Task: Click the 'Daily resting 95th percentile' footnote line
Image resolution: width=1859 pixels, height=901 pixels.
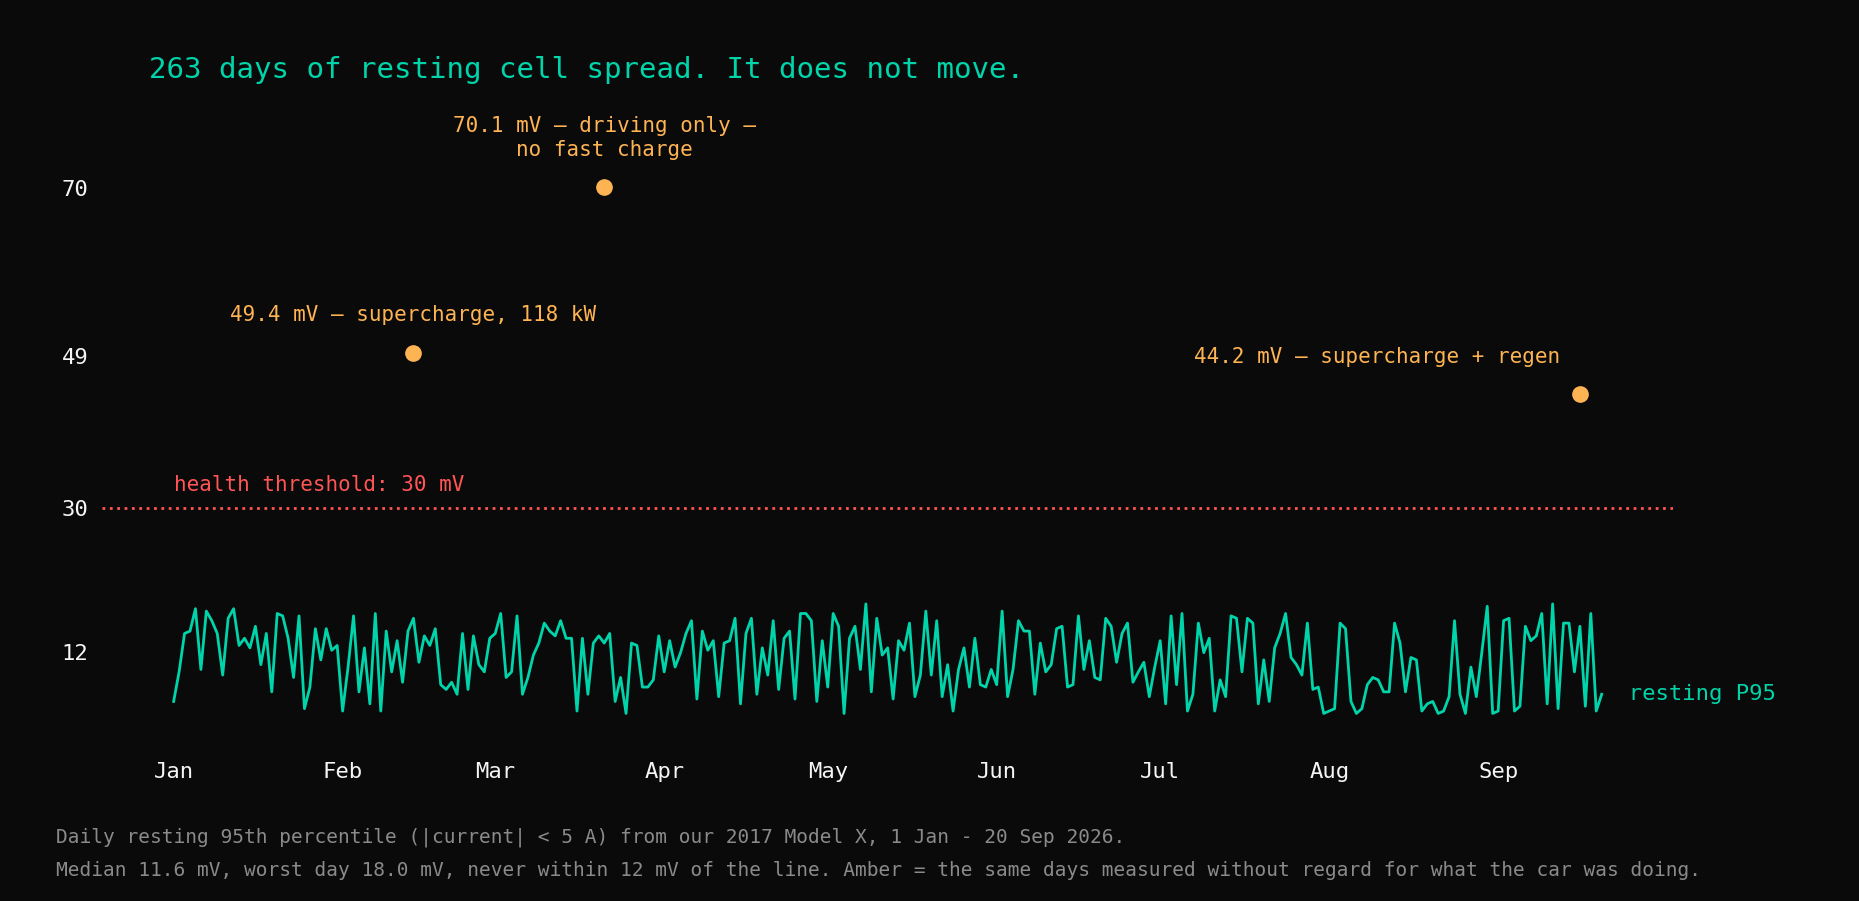Action: point(590,837)
